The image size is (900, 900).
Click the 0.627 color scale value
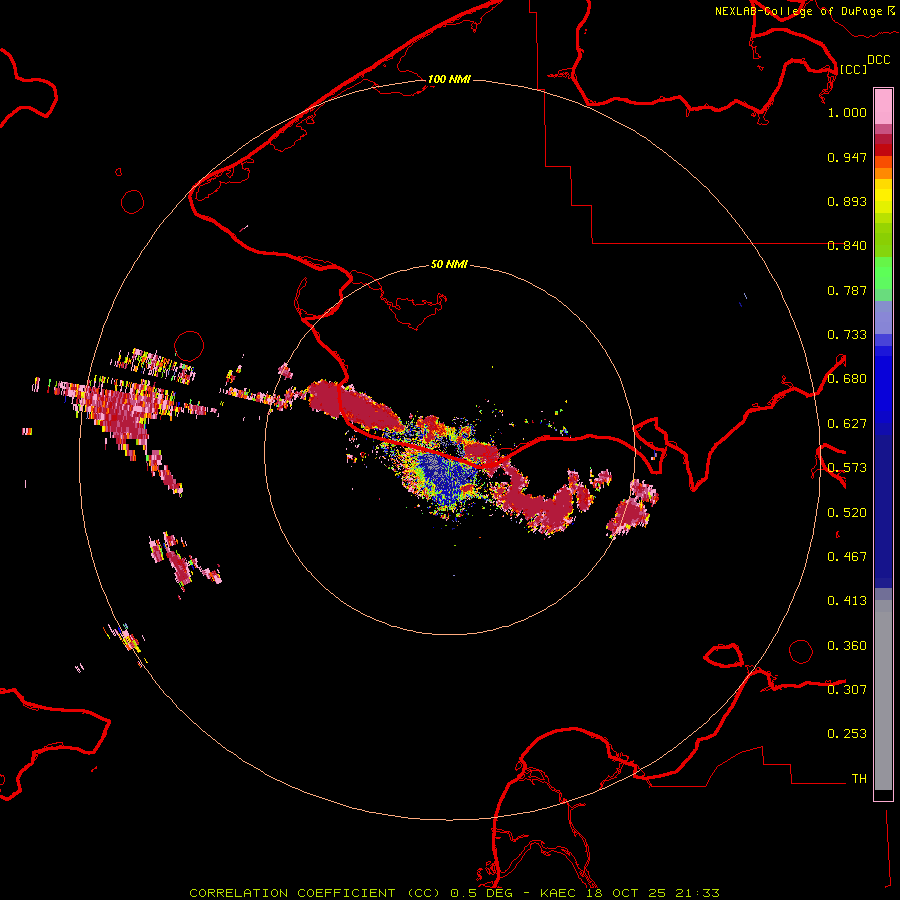847,424
